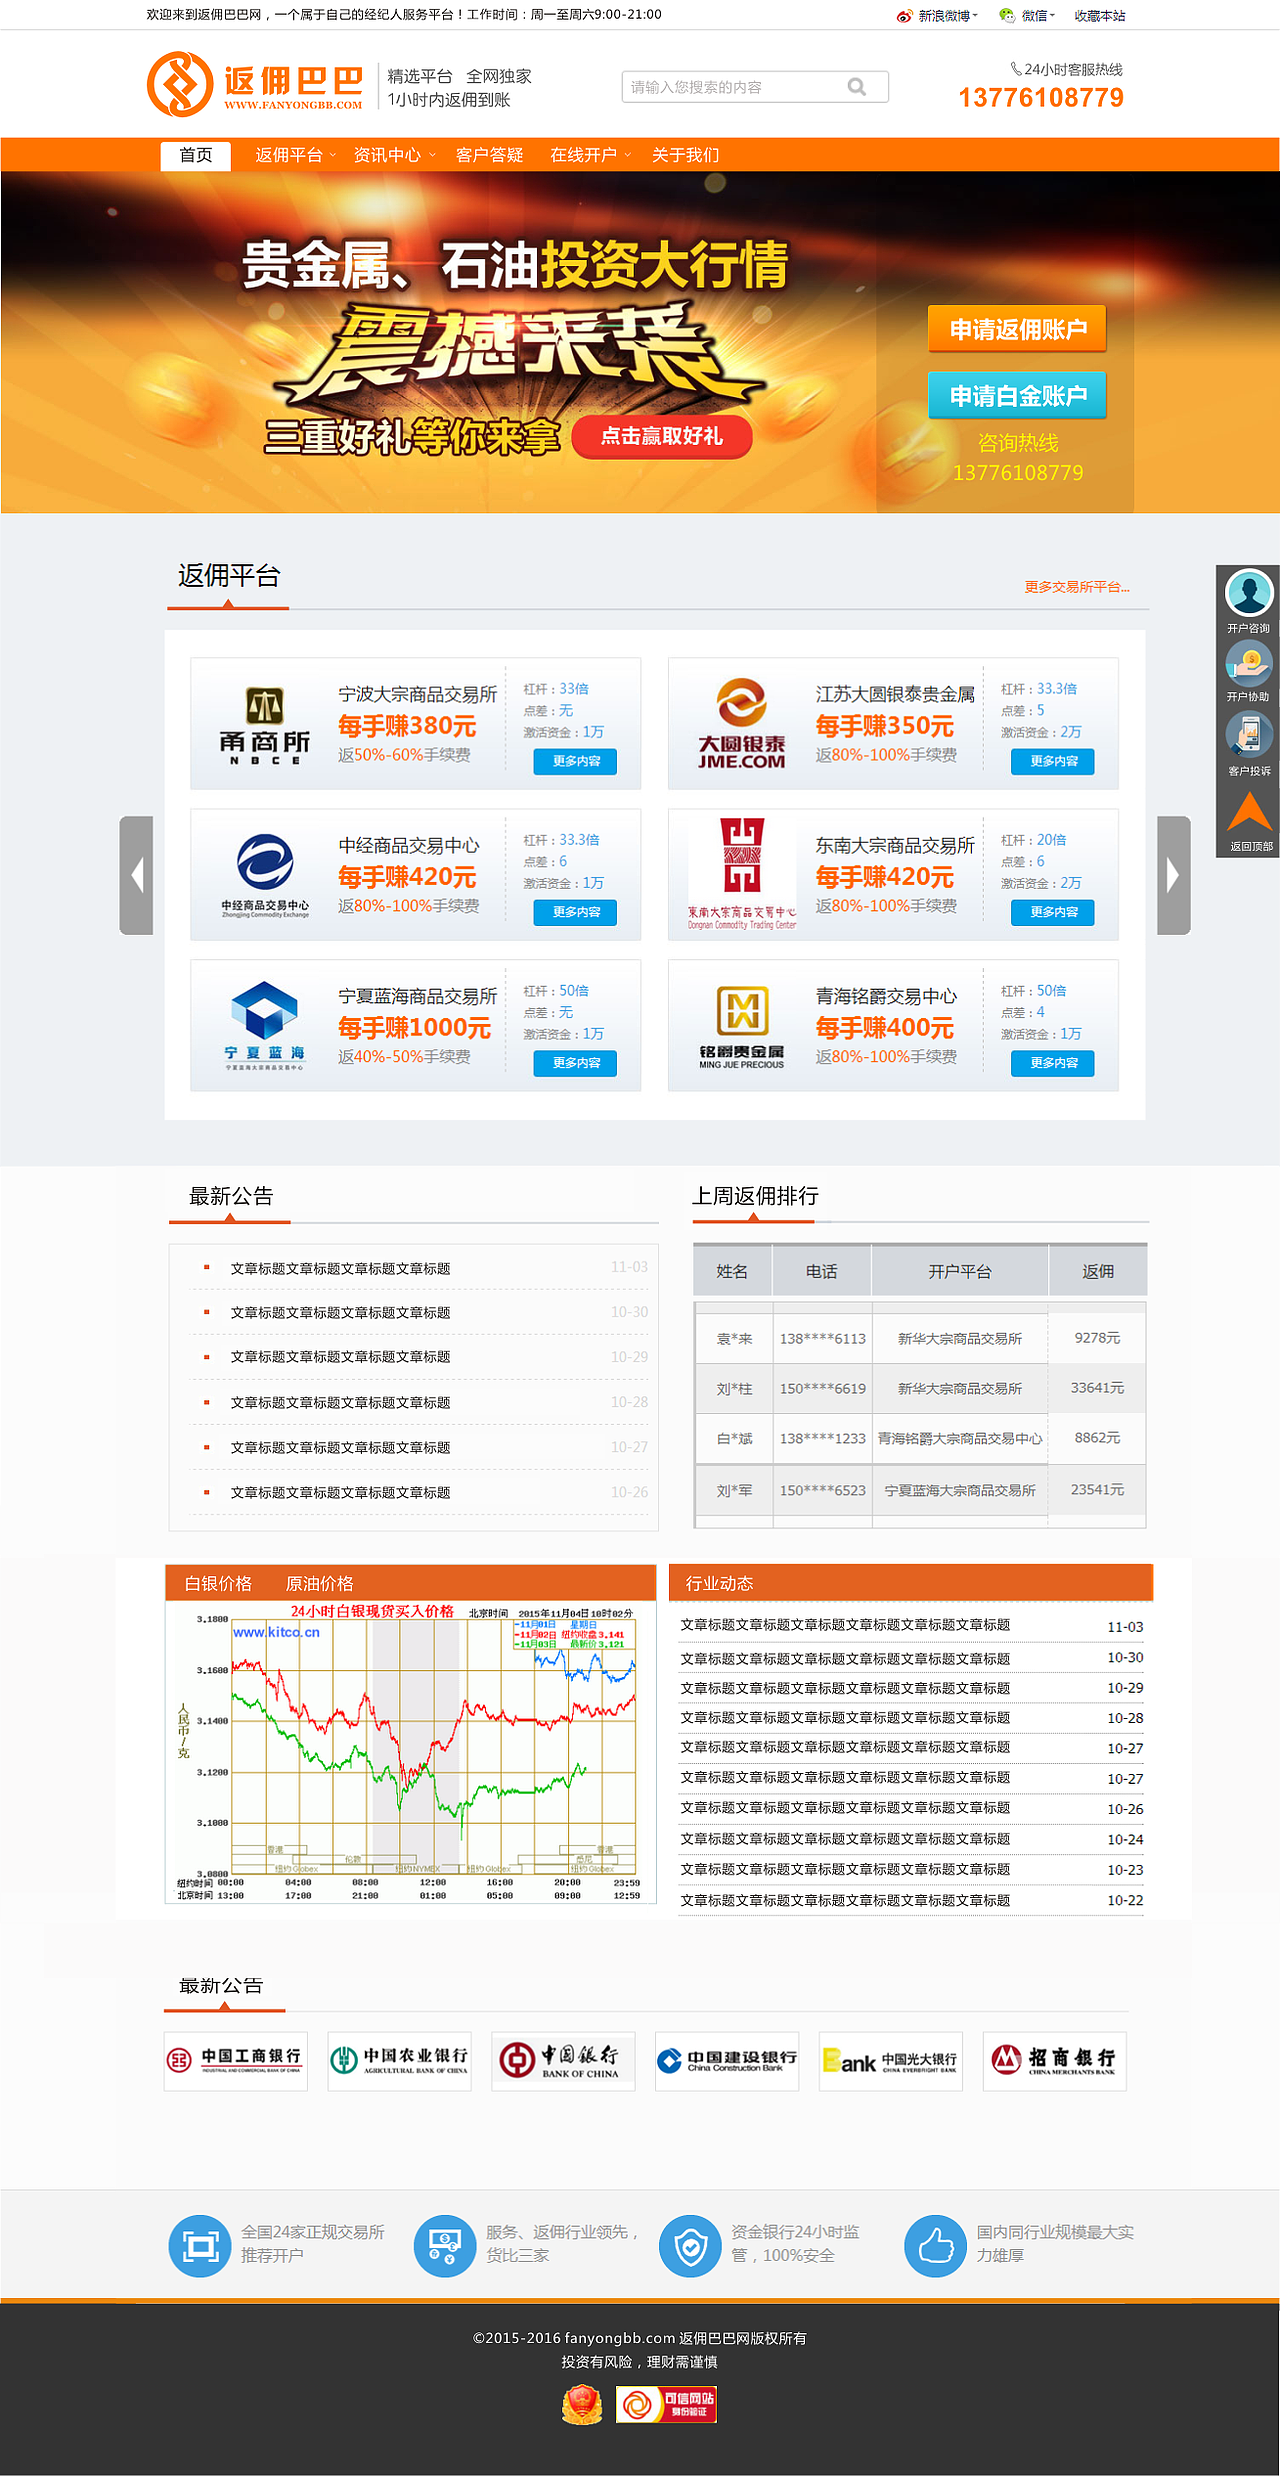Image resolution: width=1280 pixels, height=2476 pixels.
Task: Click the 可信网站 verification badge
Action: pos(666,2404)
